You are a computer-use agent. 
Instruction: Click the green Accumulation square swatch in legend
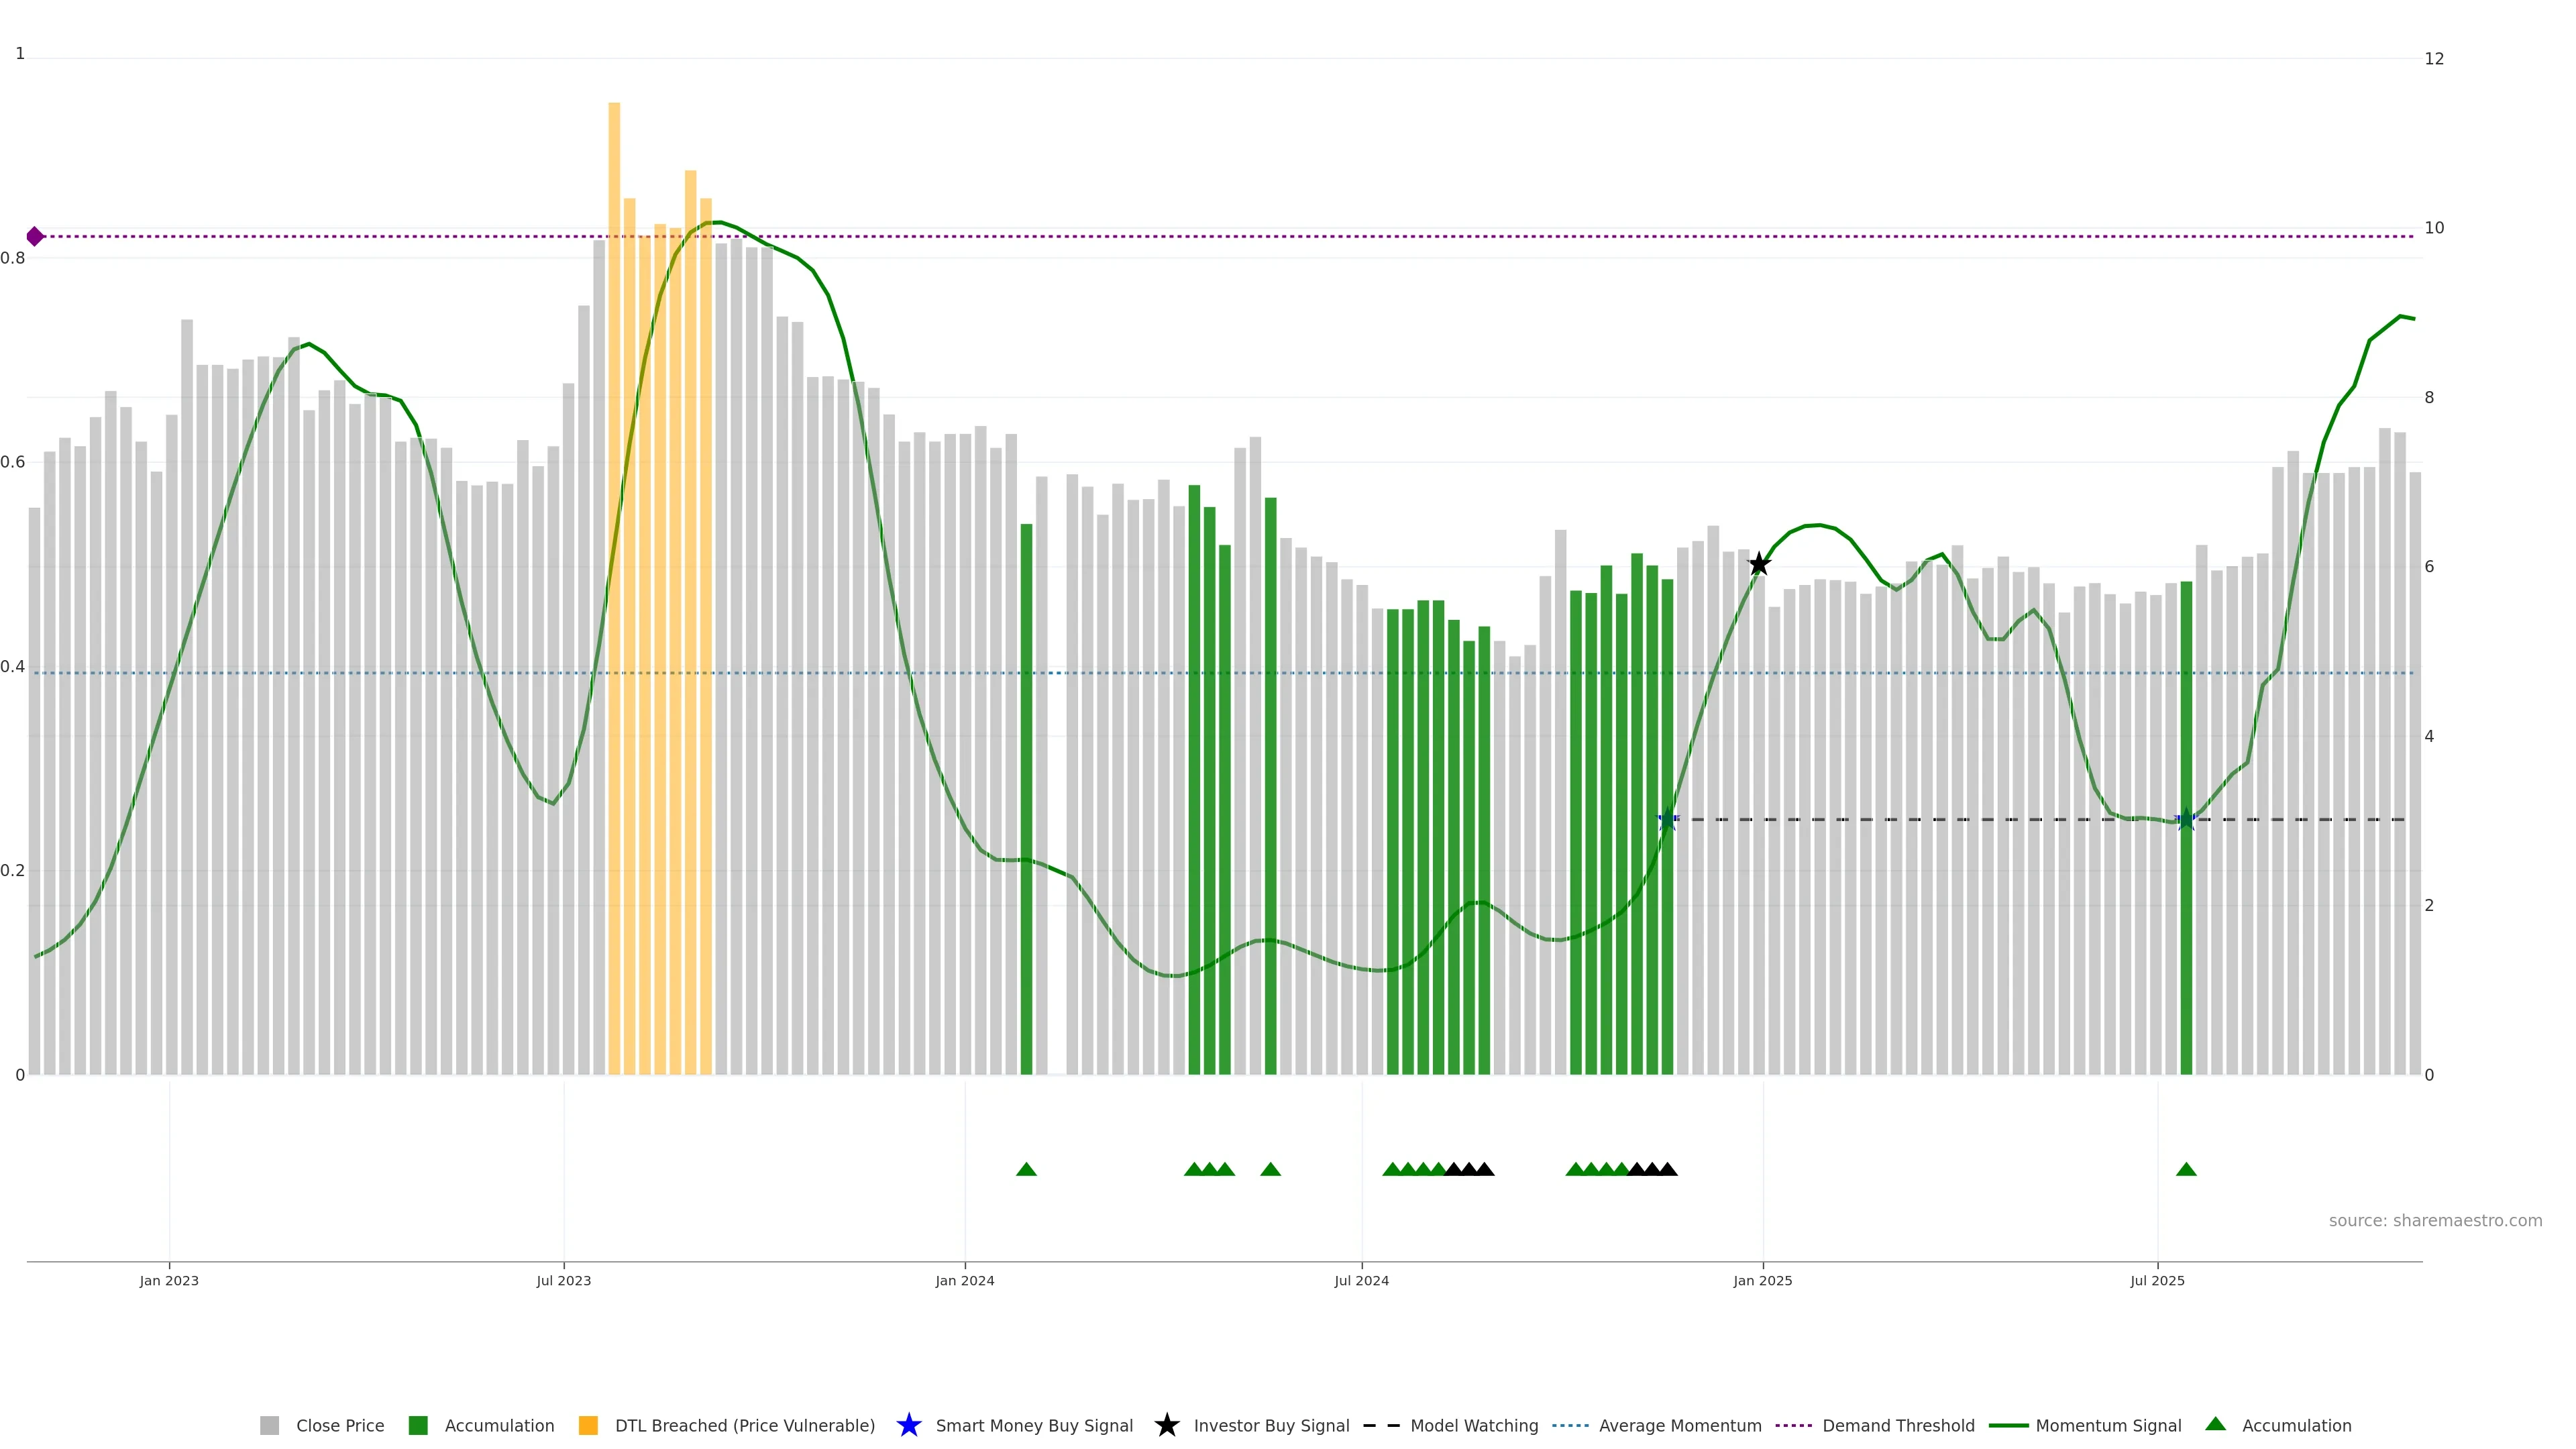(418, 1425)
